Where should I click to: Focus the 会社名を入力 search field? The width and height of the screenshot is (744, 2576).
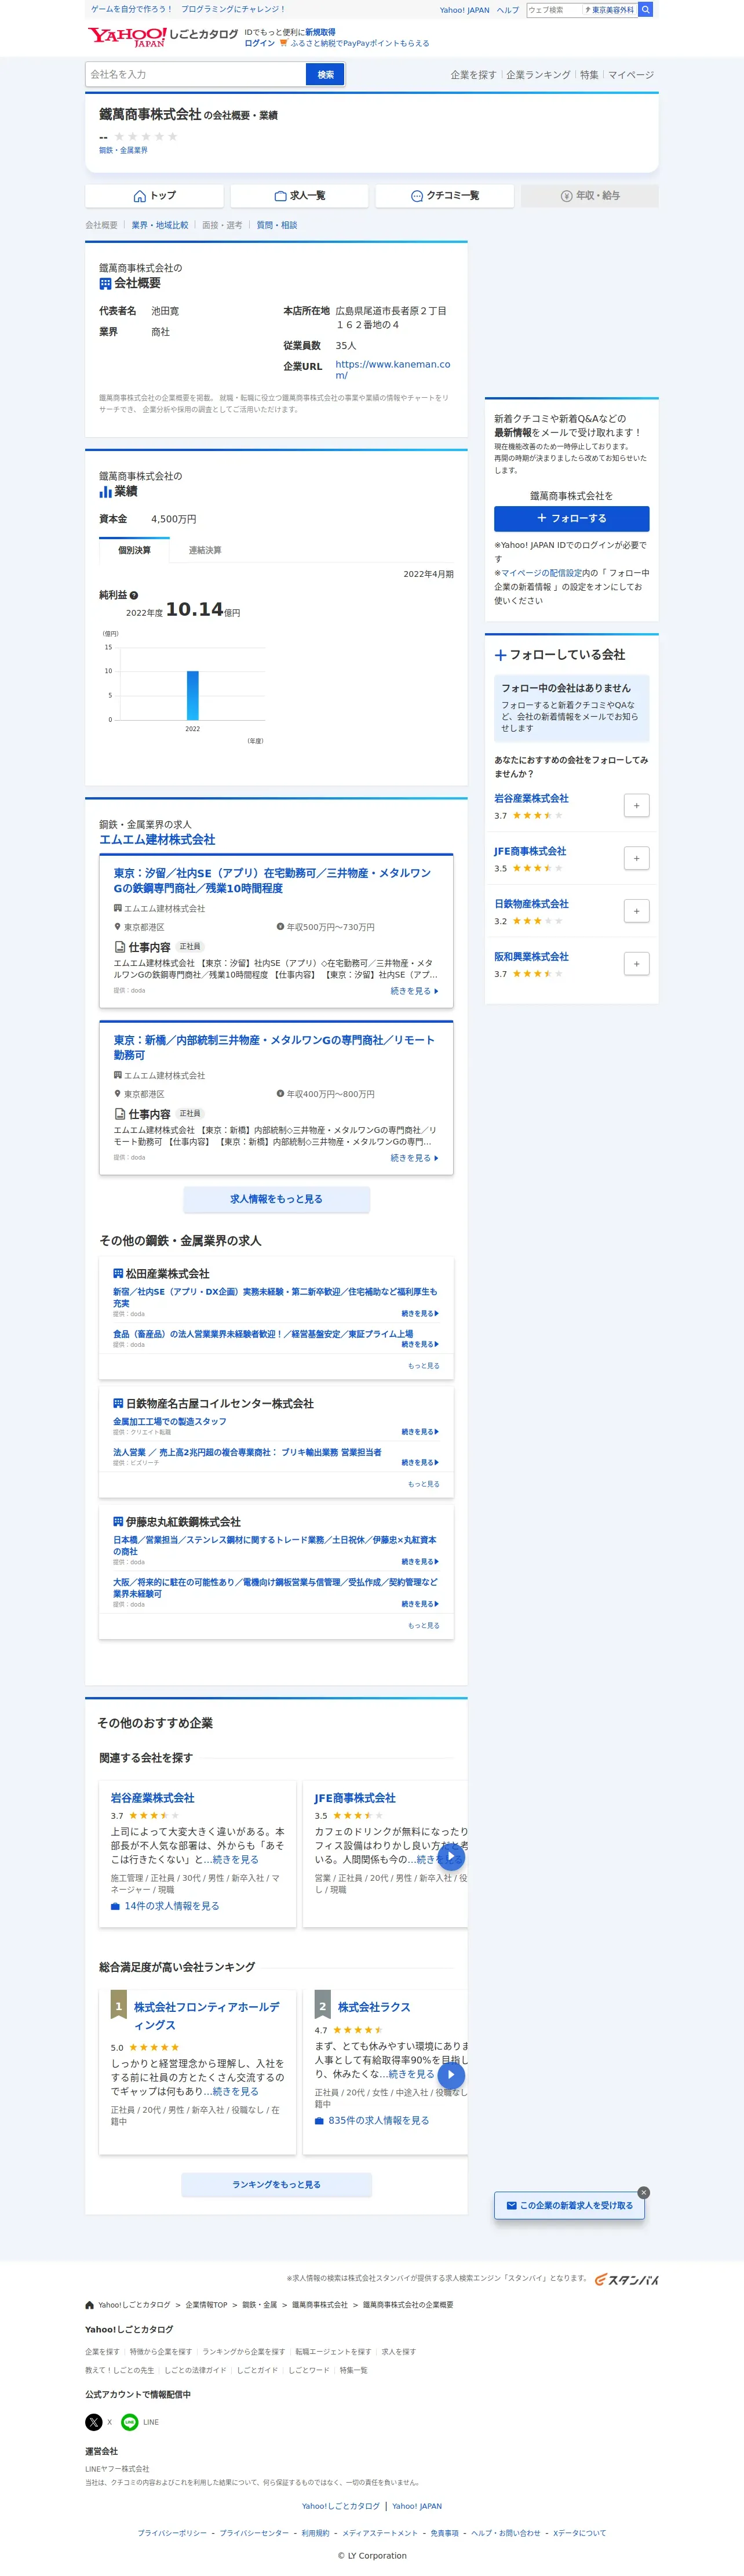tap(195, 75)
